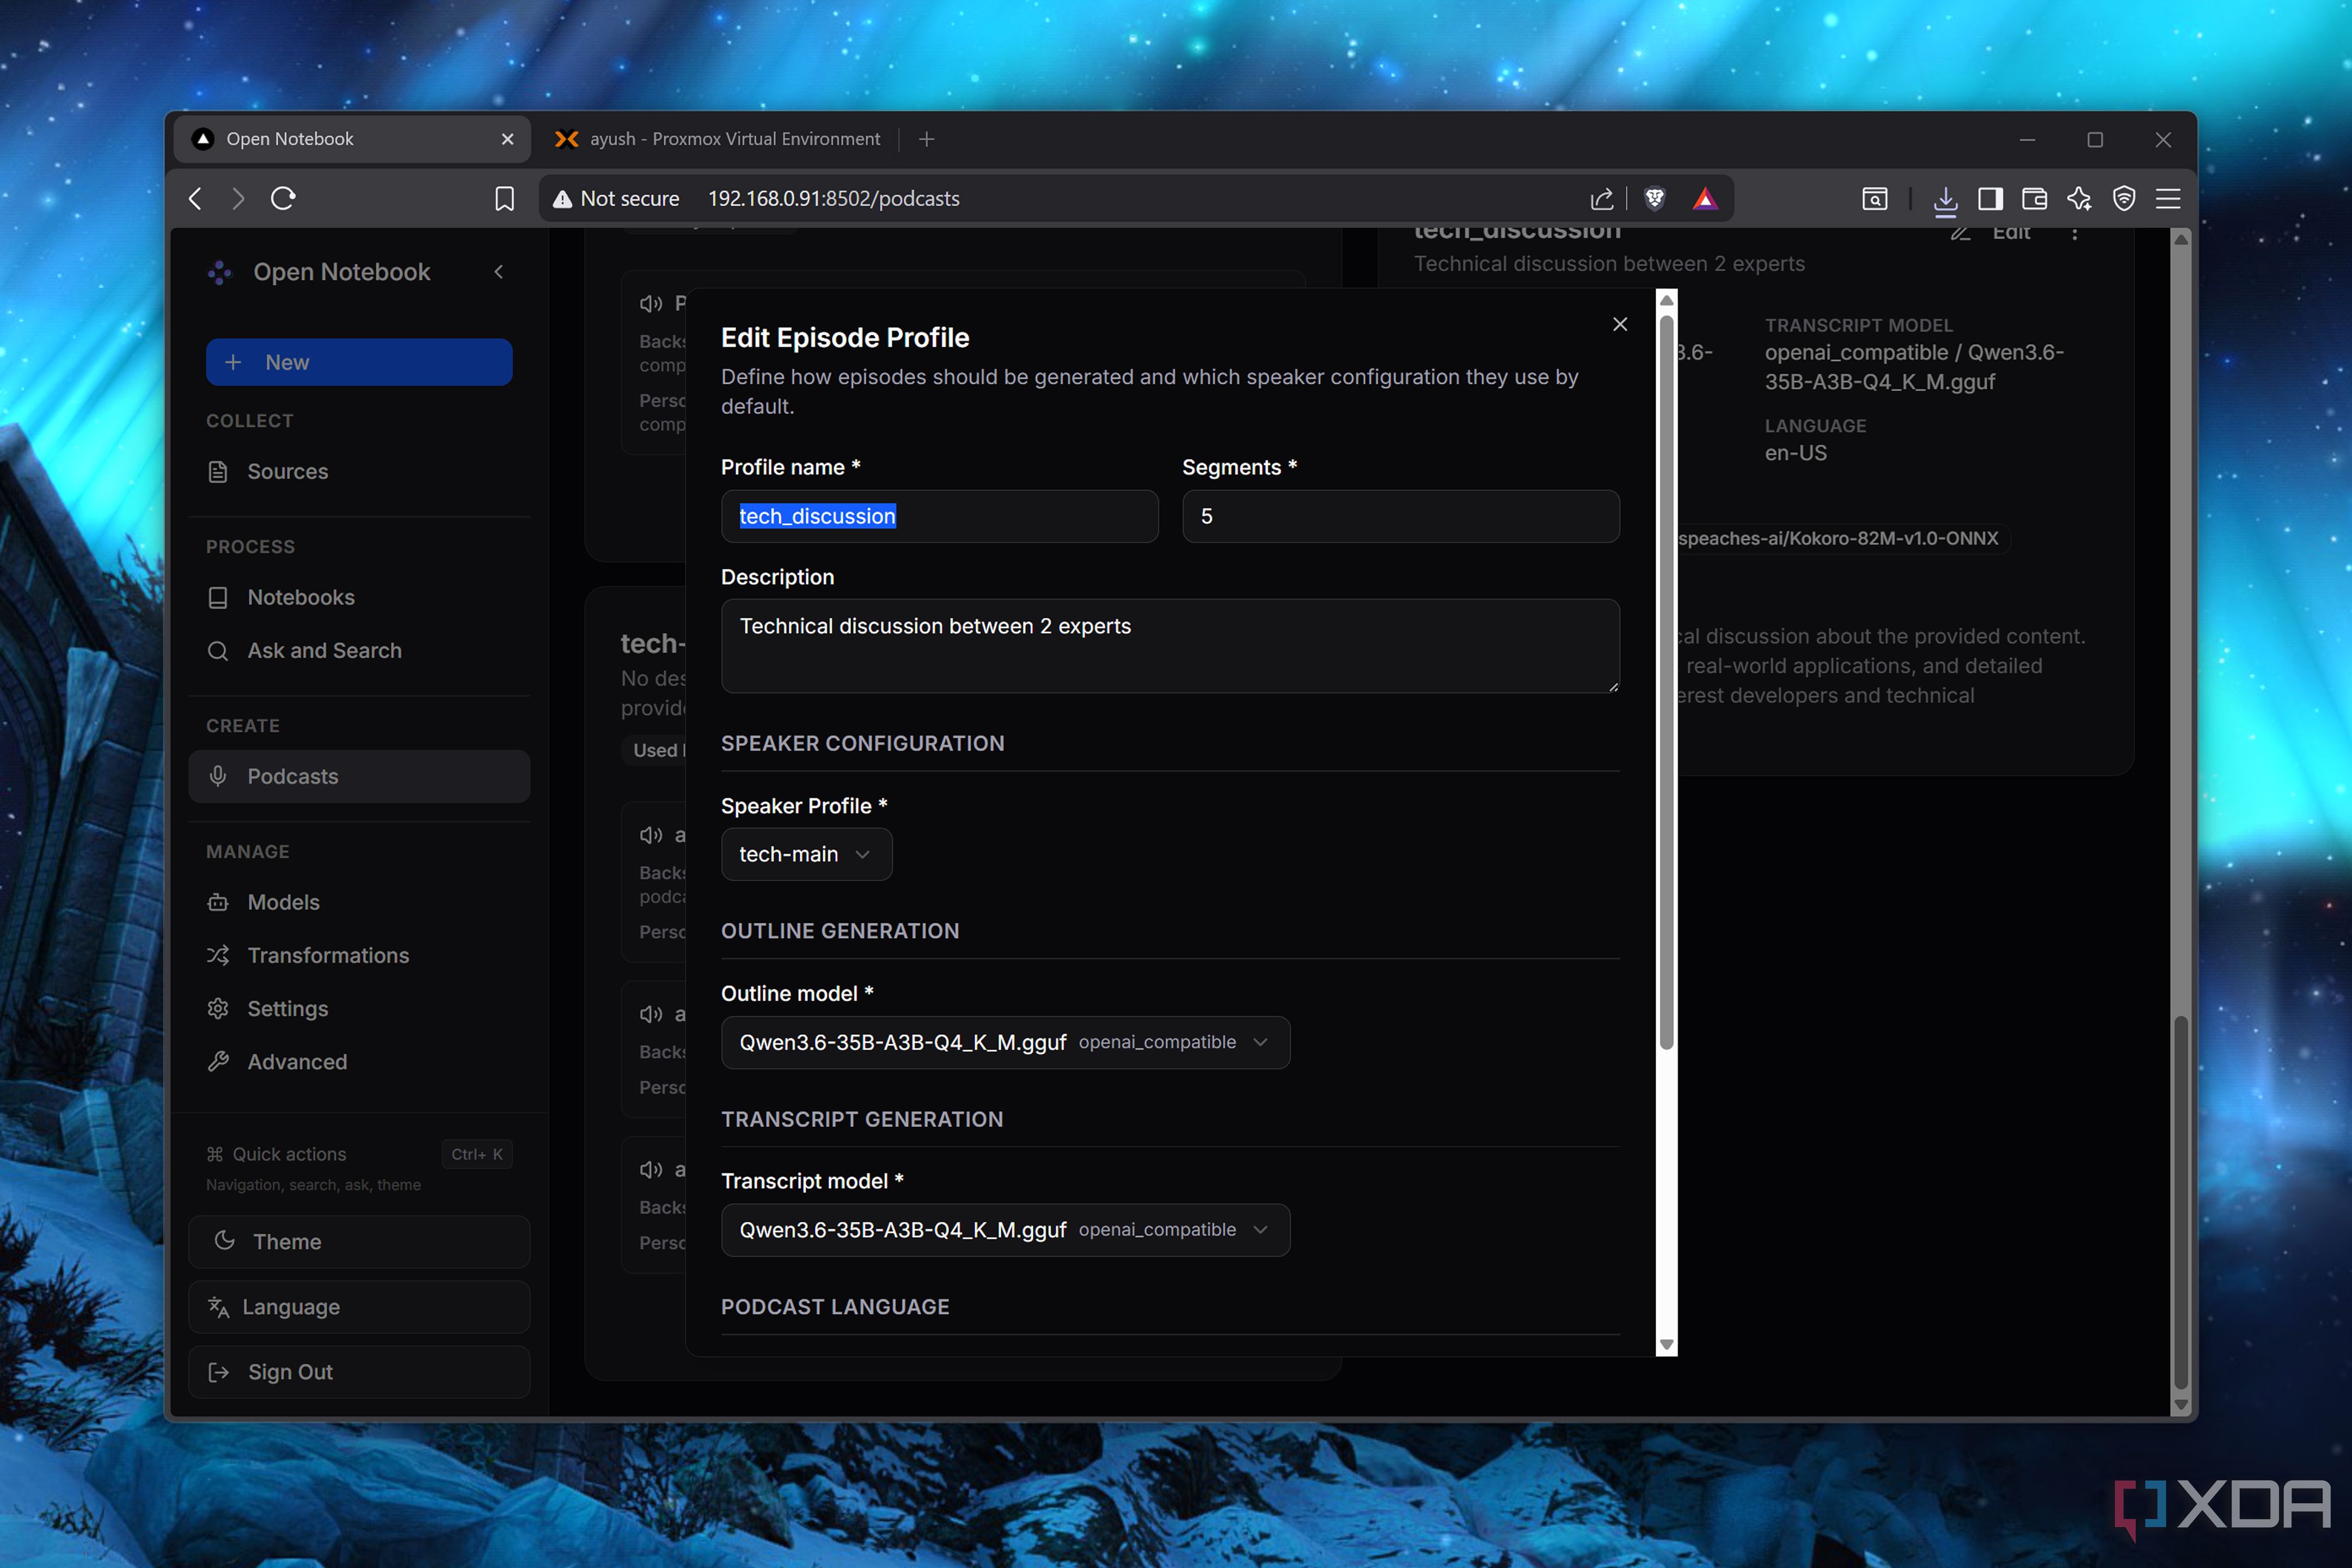Select Podcasts in the sidebar
The width and height of the screenshot is (2352, 1568).
coord(359,776)
